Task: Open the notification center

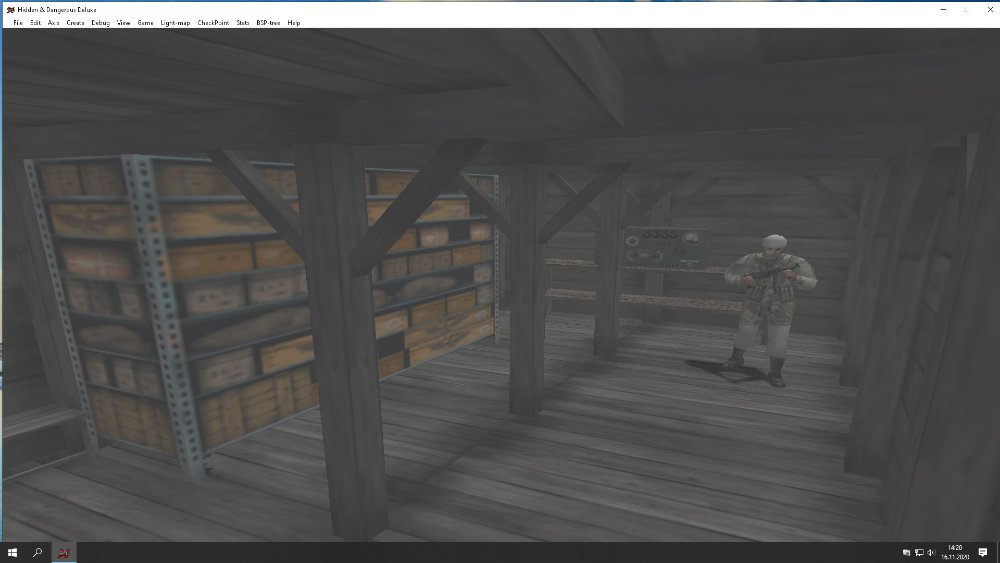Action: (982, 552)
